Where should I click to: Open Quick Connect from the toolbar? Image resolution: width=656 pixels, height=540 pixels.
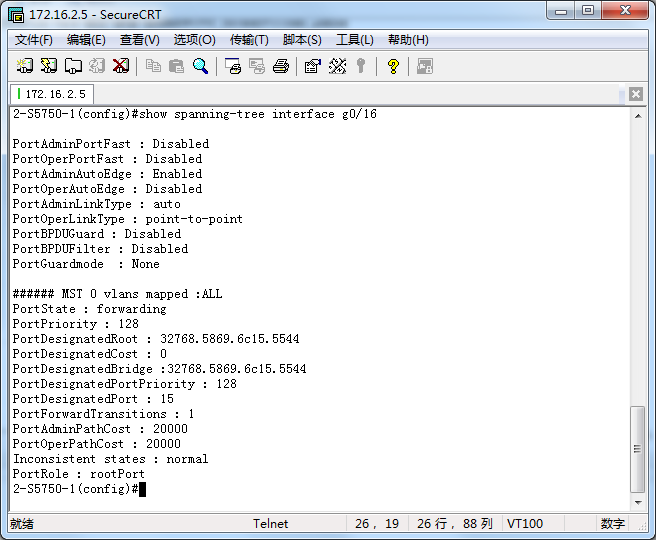tap(49, 66)
